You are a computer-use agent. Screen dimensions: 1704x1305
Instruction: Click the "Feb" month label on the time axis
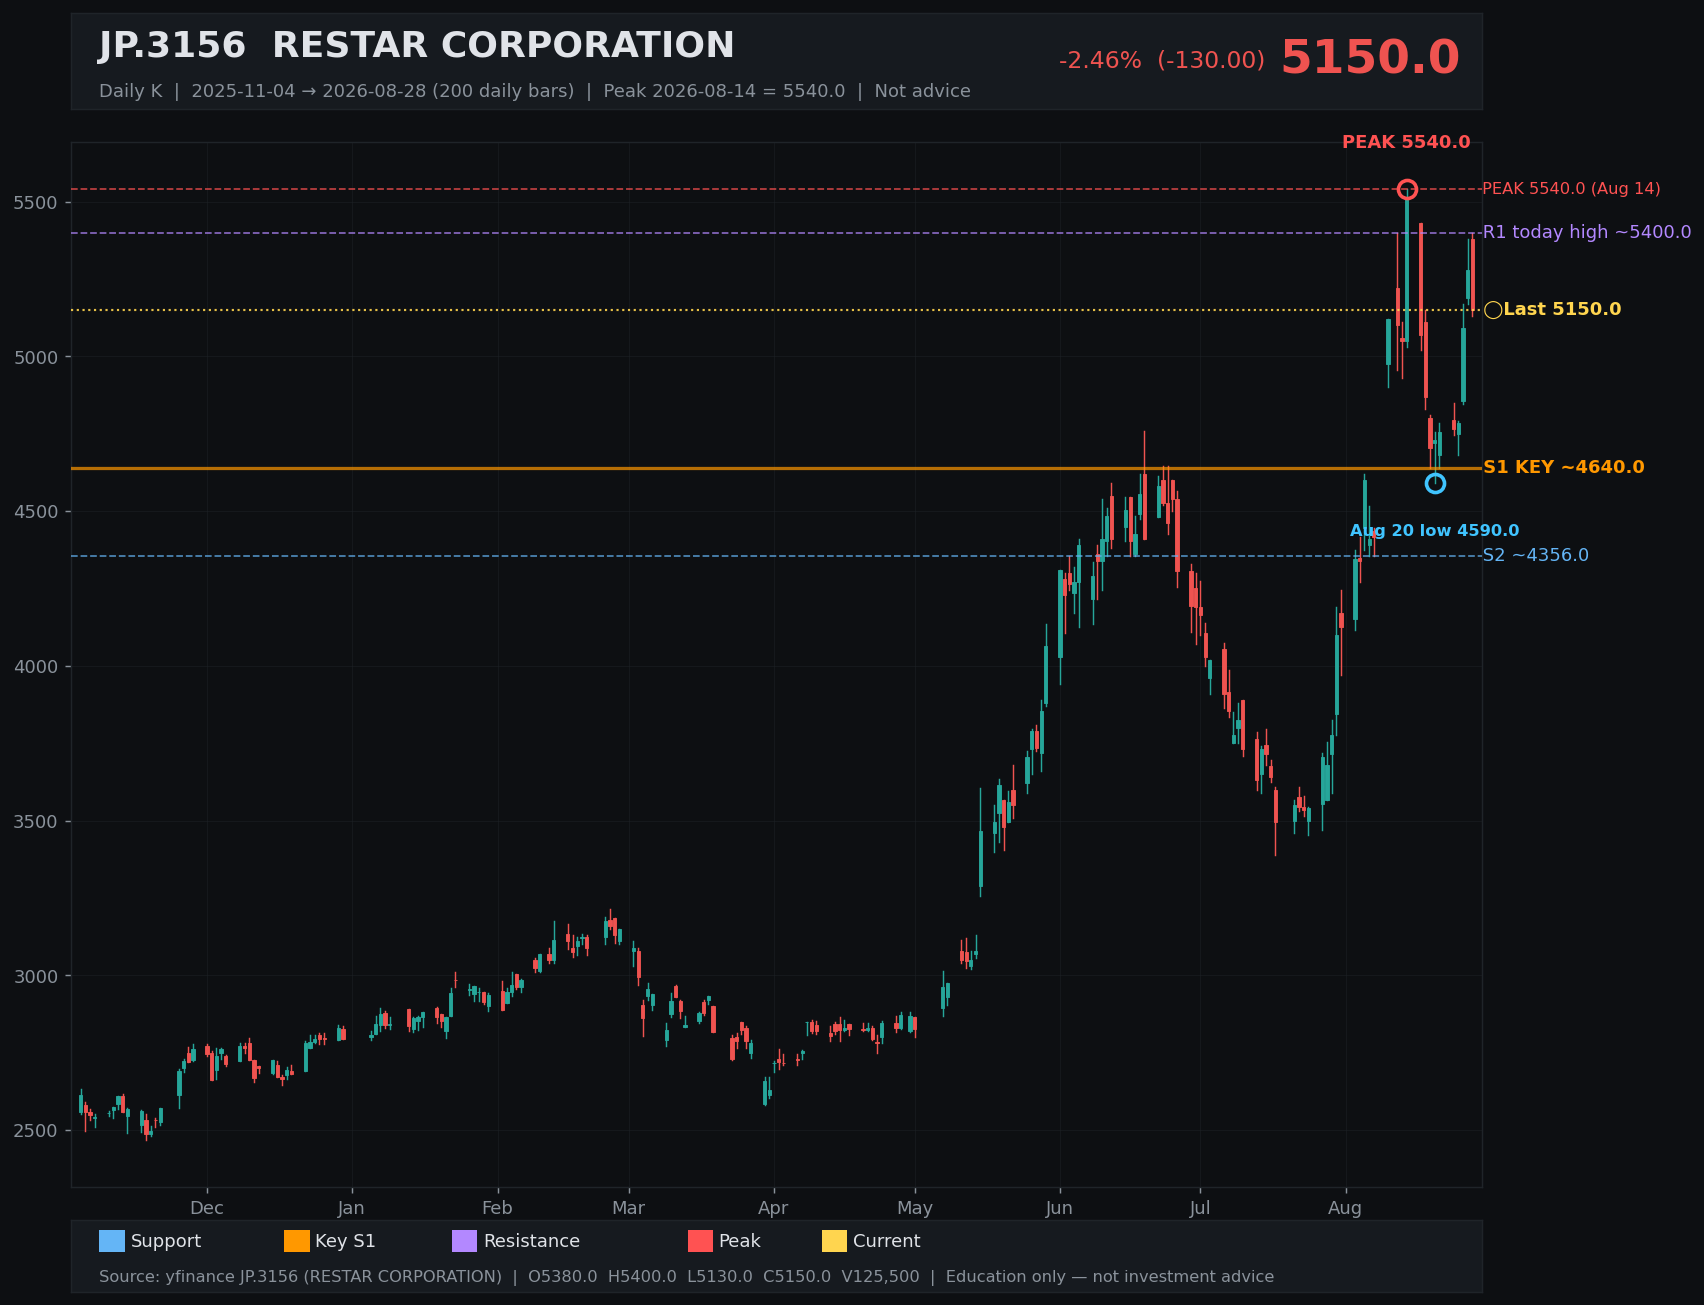pyautogui.click(x=497, y=1208)
